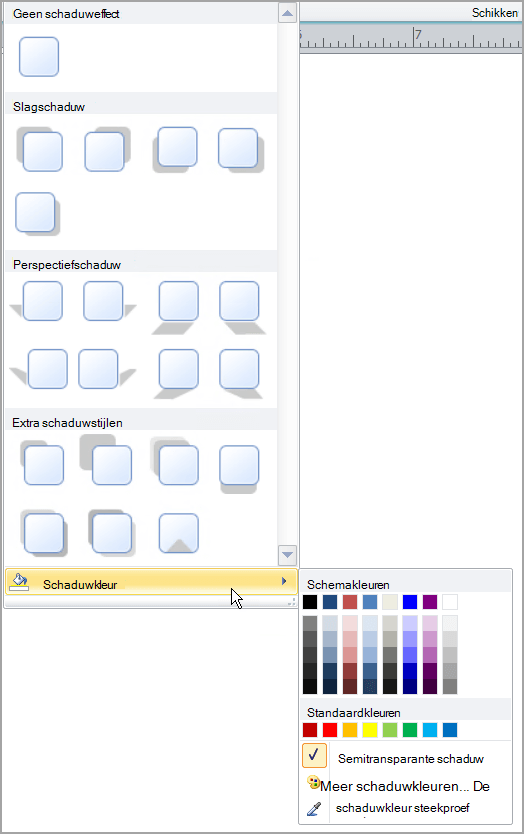Screen dimensions: 524x834
Task: Toggle Semitransparante schaduw checkmark
Action: point(314,755)
